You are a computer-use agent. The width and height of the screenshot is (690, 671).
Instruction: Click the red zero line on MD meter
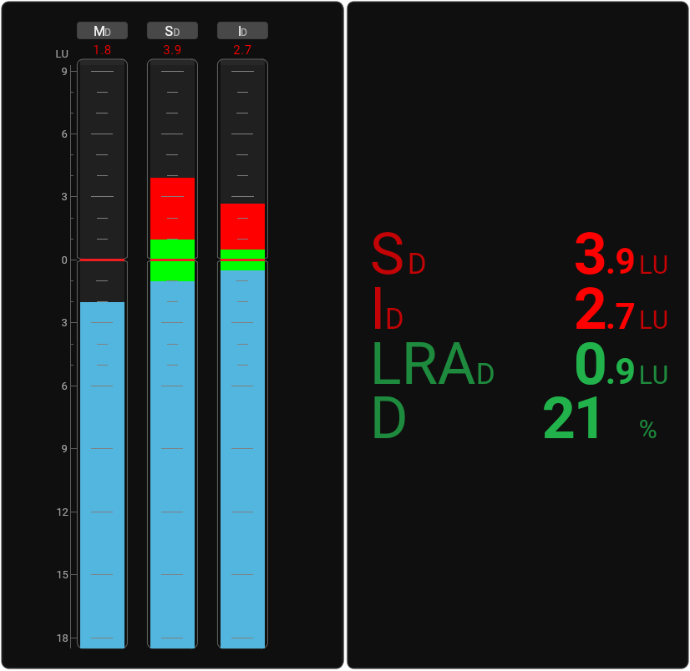pyautogui.click(x=102, y=260)
